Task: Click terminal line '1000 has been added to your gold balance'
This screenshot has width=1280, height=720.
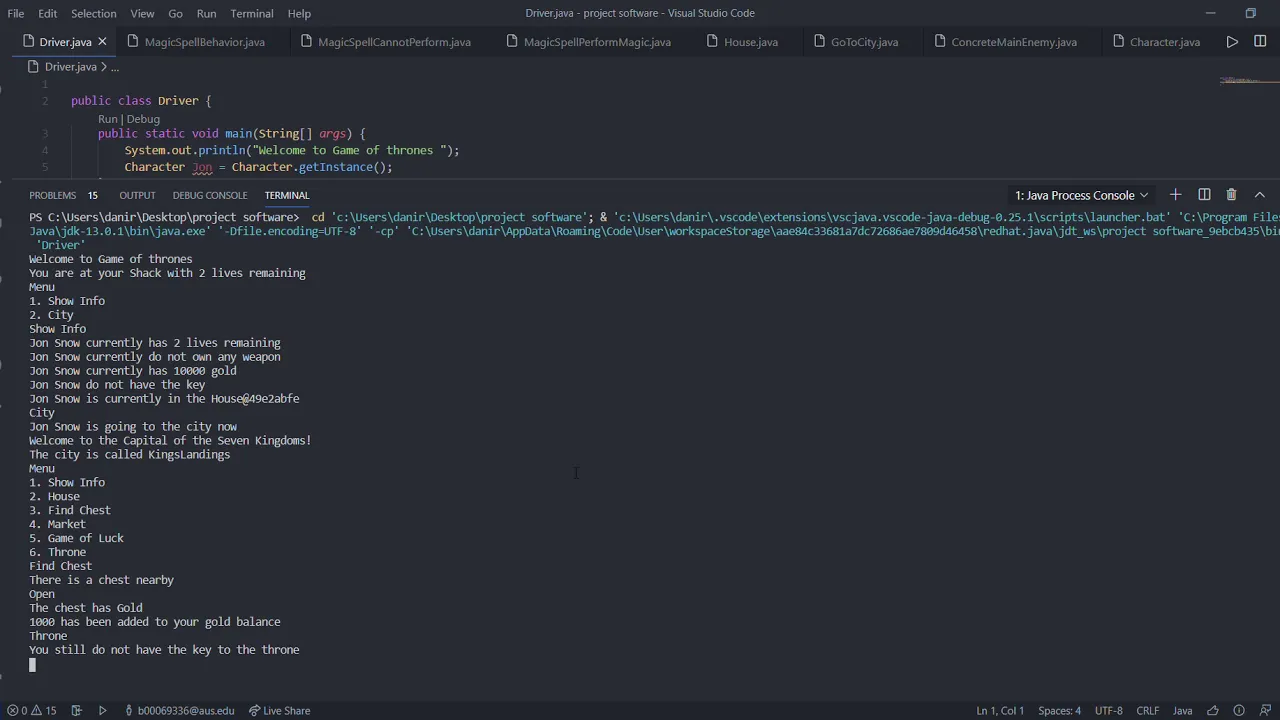Action: click(154, 622)
